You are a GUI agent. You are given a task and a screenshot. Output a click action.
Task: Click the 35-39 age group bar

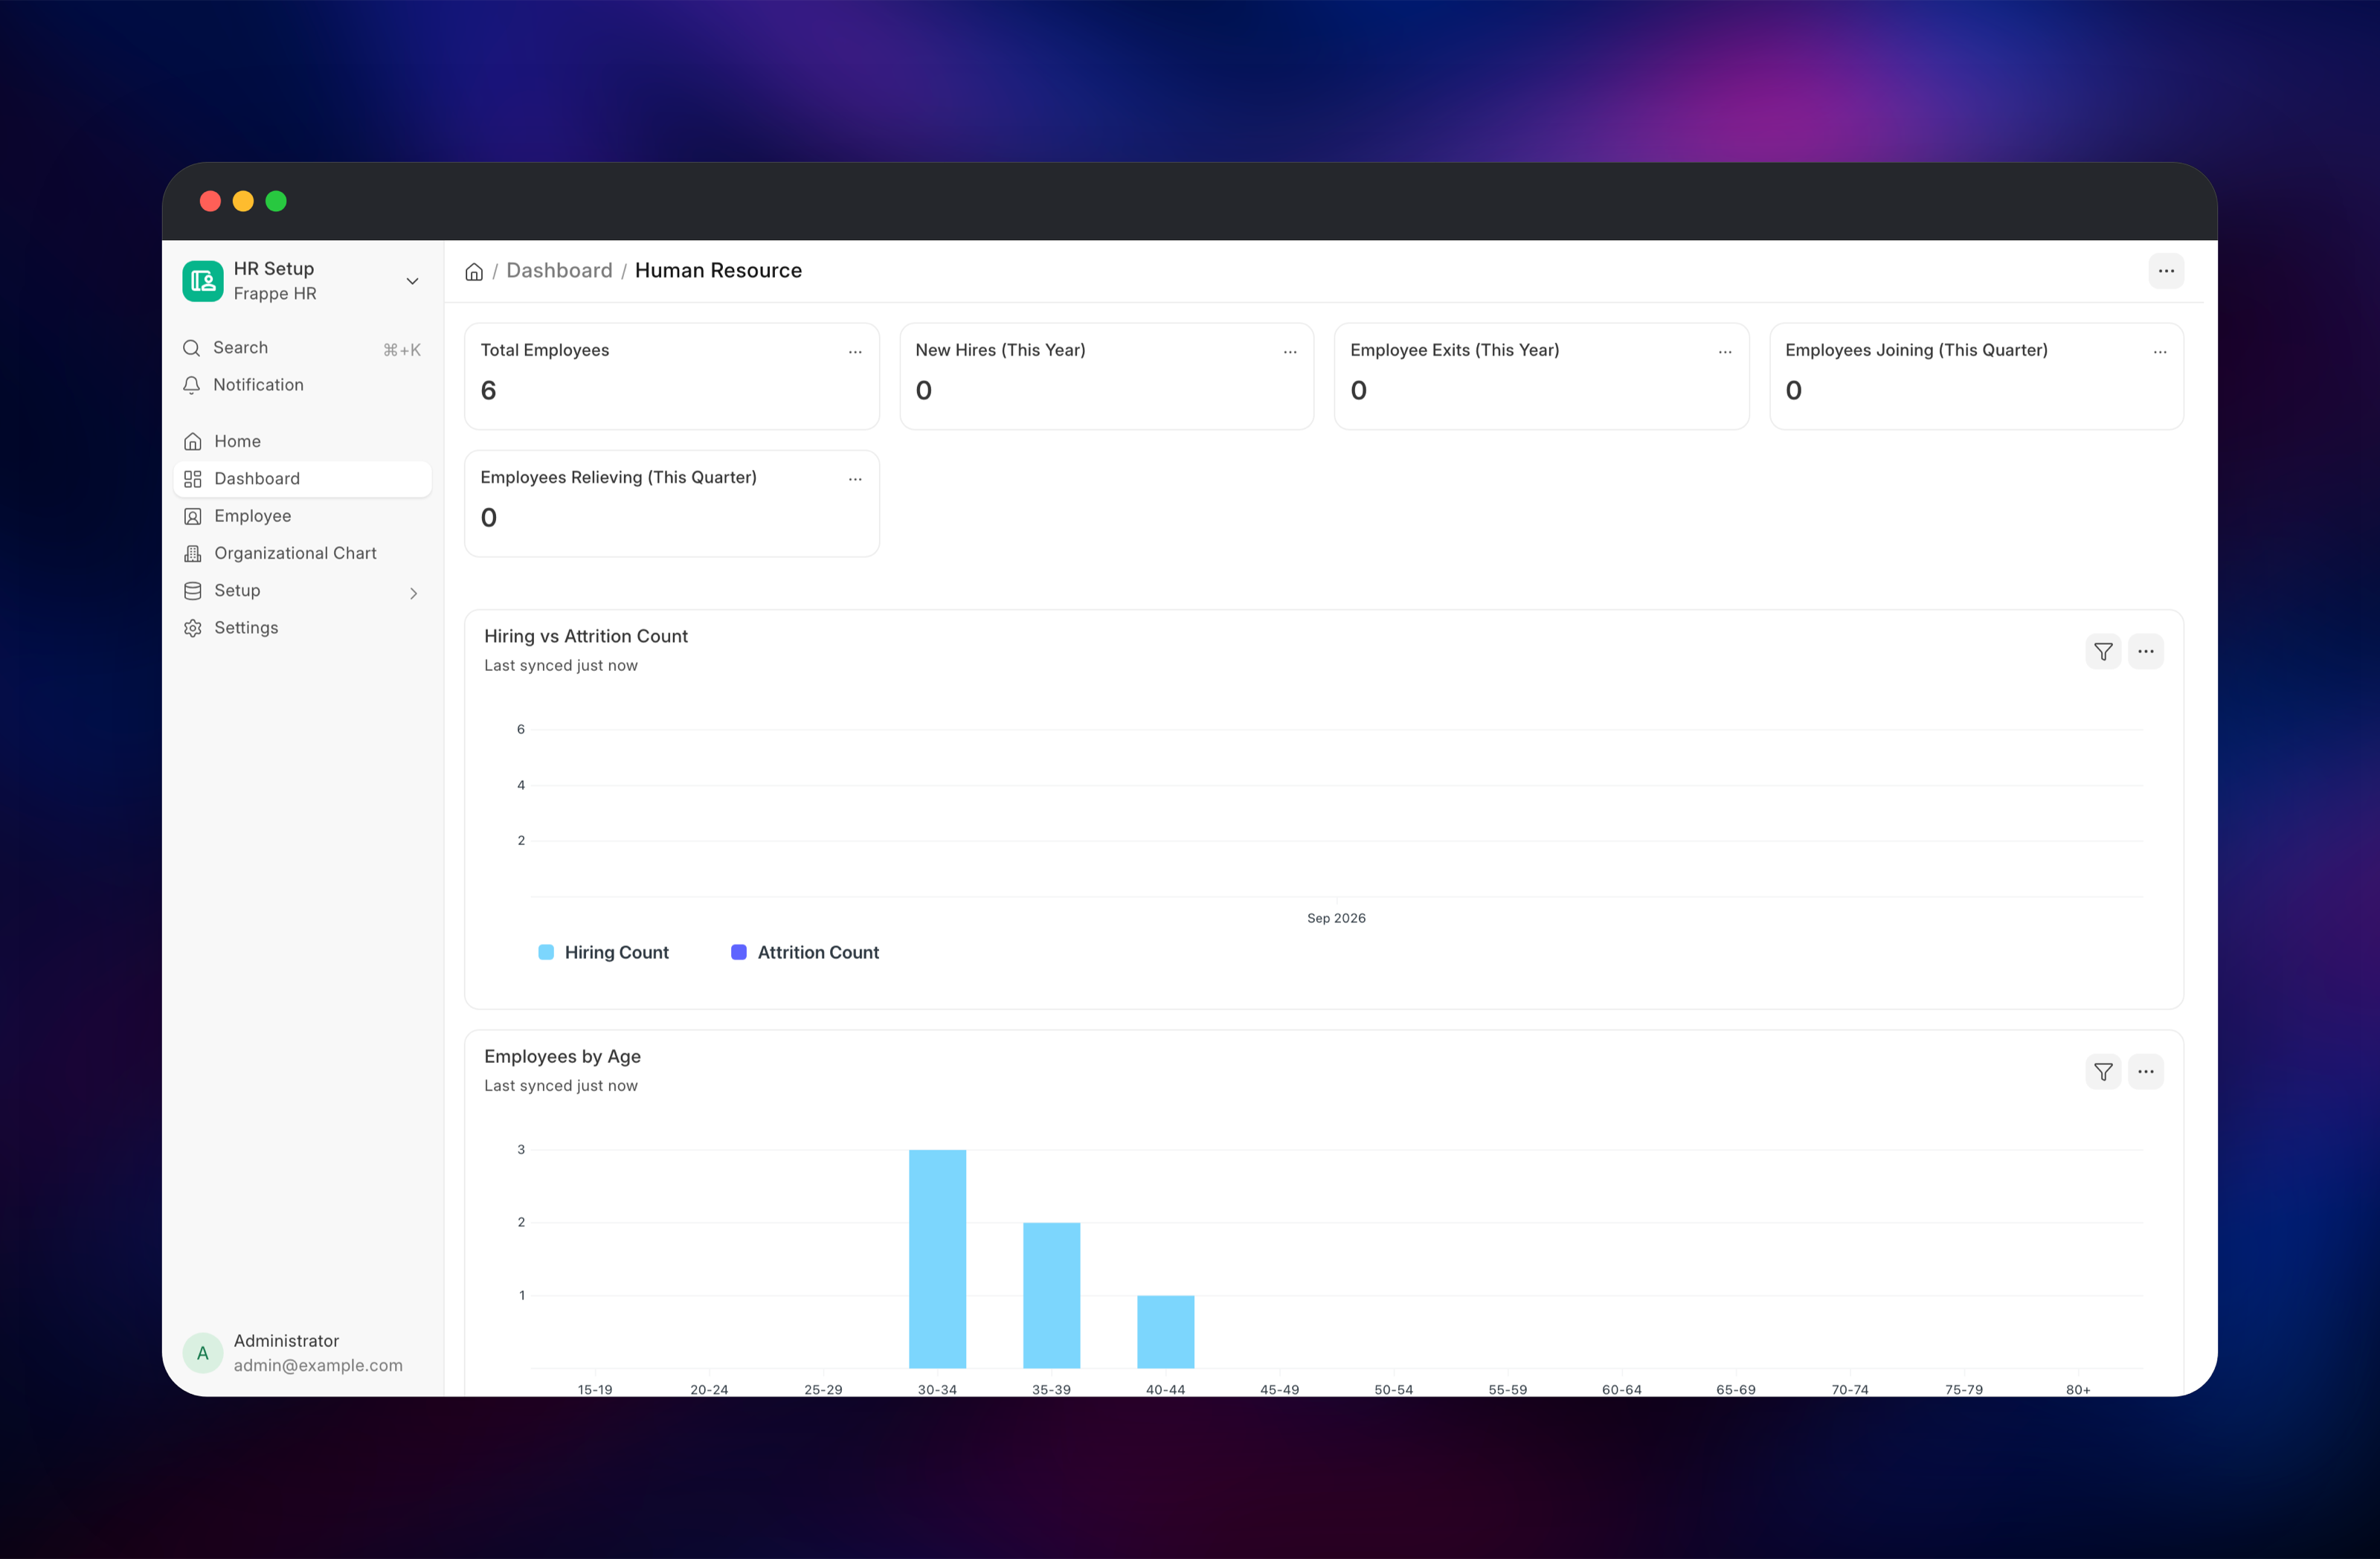[1051, 1295]
